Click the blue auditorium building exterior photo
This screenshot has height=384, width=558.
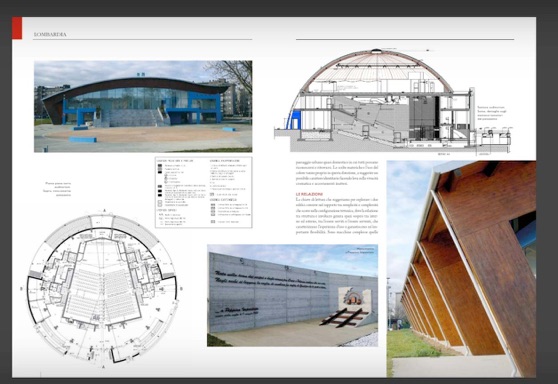point(143,106)
